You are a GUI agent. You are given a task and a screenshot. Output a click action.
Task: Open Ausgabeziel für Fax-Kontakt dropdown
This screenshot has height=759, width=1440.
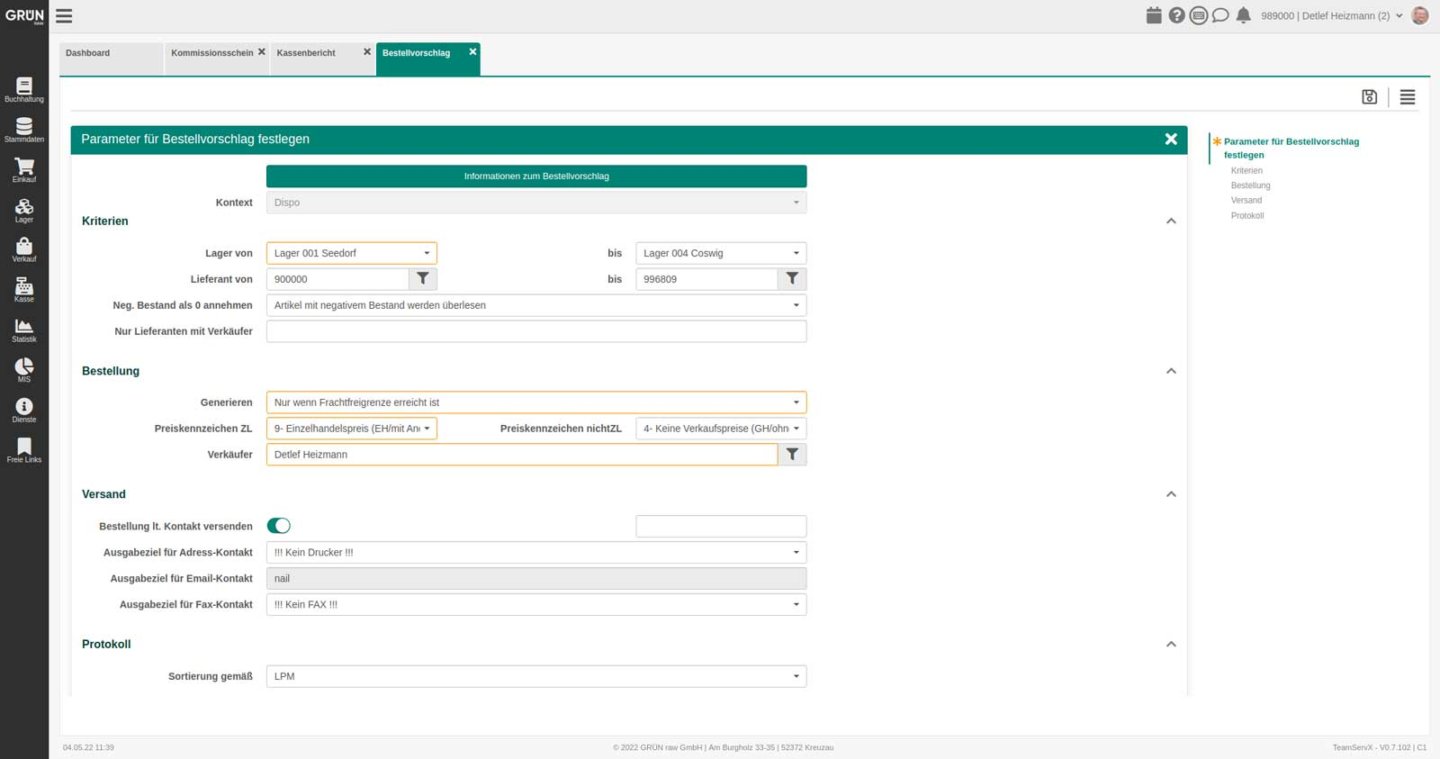click(x=536, y=604)
